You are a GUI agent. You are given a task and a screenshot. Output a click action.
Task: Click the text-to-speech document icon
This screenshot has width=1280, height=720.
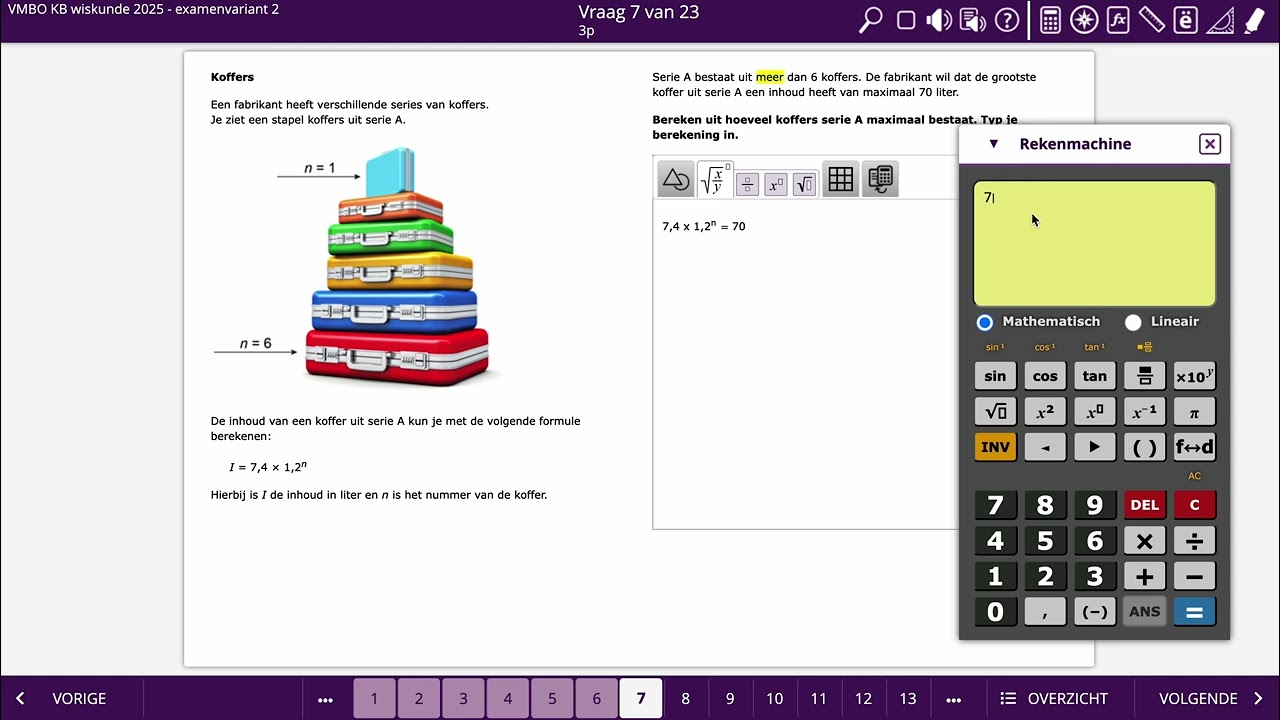click(x=972, y=20)
